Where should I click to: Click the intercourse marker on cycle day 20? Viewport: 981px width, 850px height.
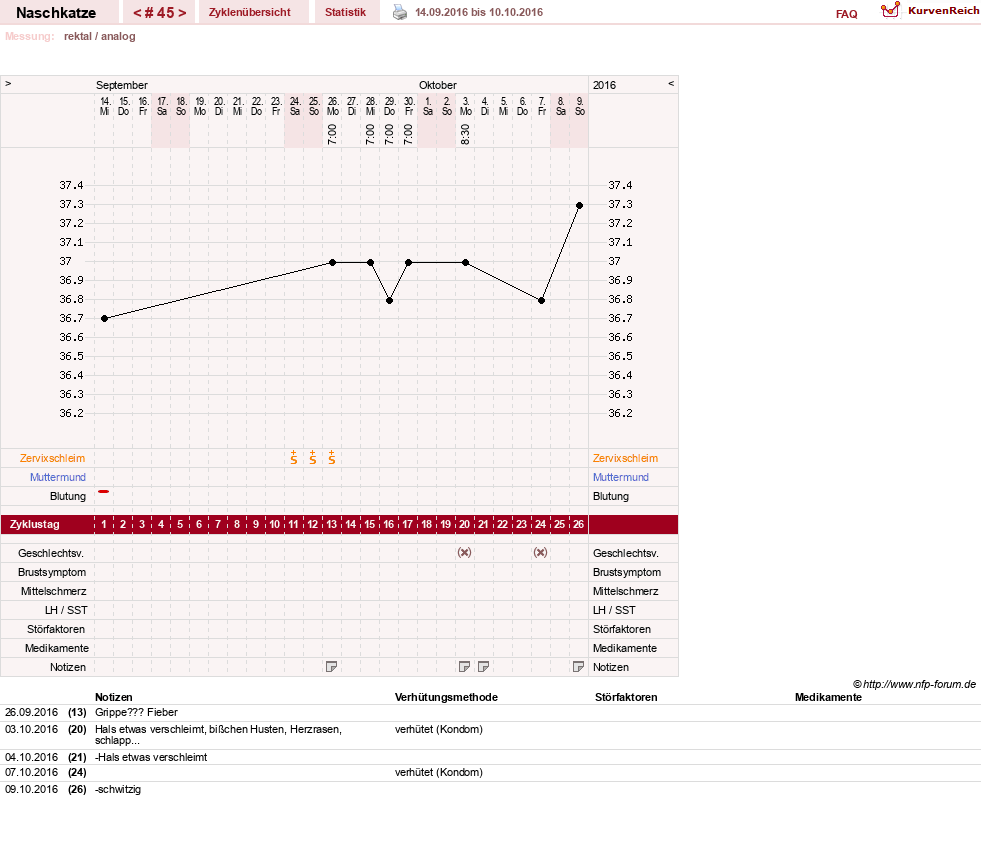coord(464,552)
